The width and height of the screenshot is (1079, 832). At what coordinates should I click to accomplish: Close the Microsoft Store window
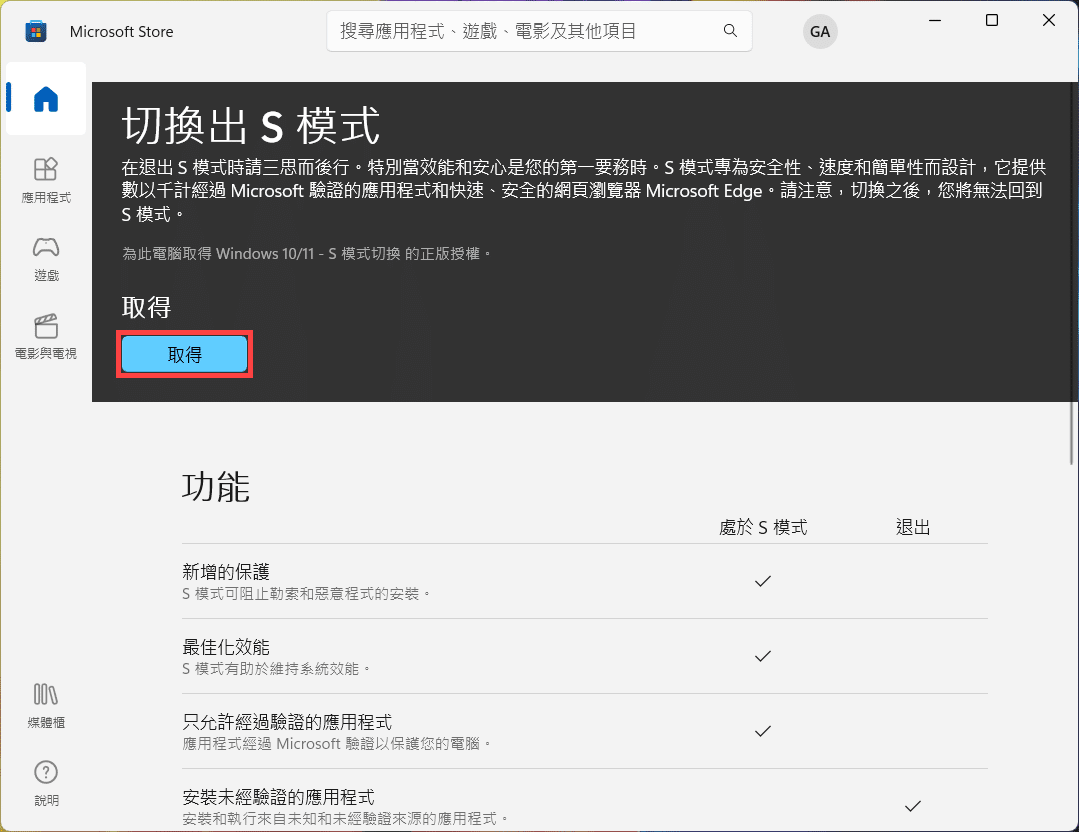tap(1048, 21)
